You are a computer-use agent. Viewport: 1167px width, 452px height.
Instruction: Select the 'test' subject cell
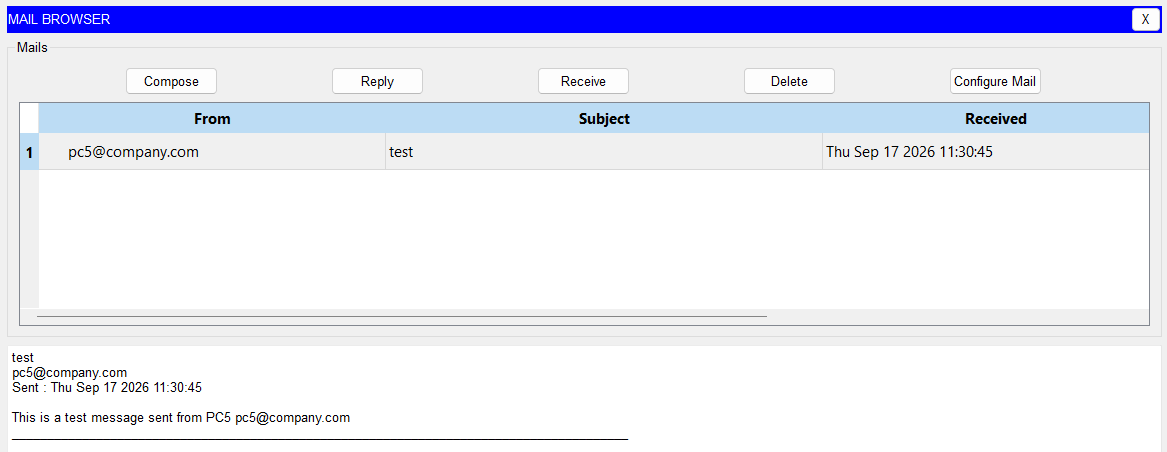(604, 152)
